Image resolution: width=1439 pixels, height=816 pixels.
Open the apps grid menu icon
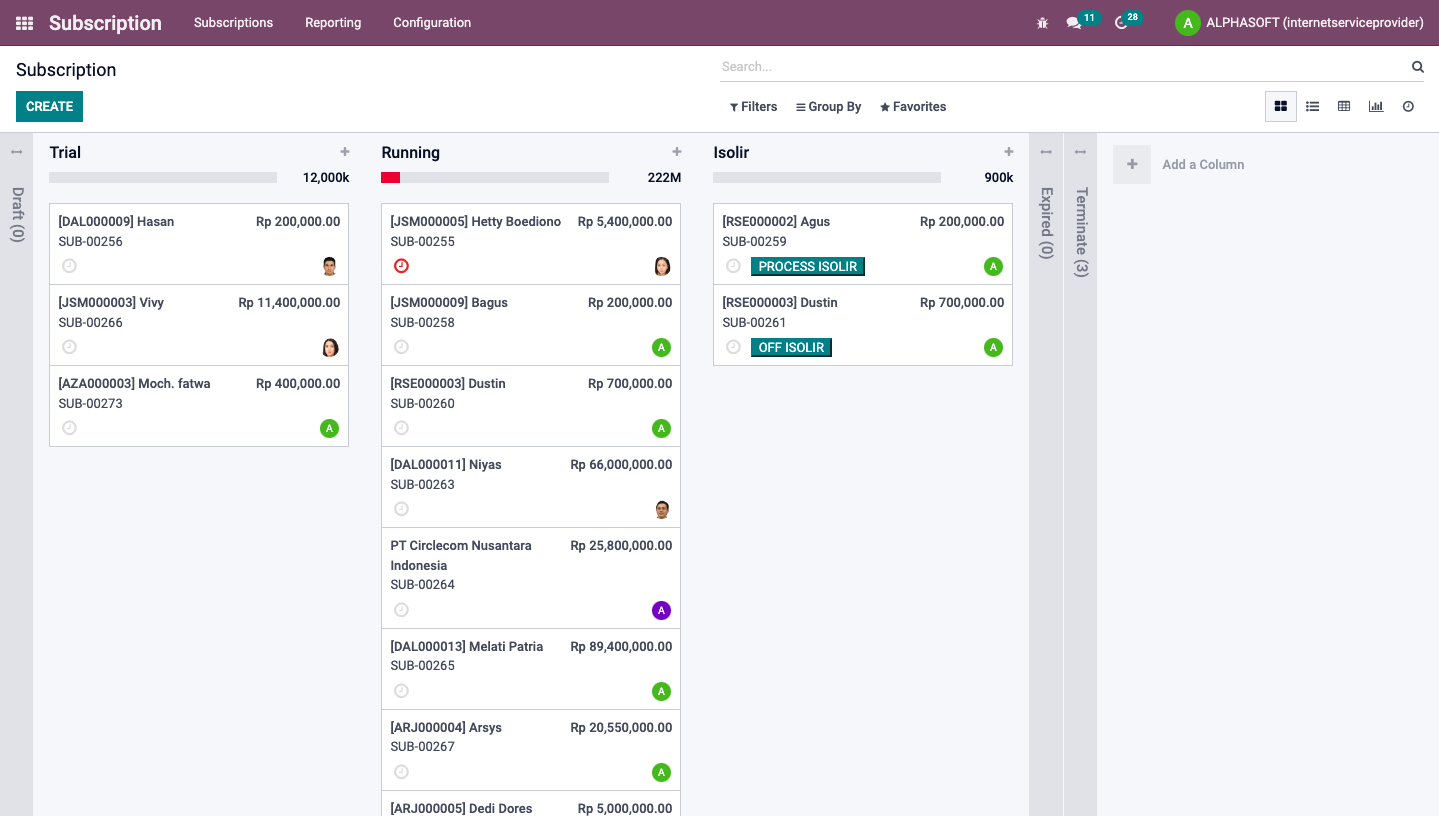(x=25, y=23)
